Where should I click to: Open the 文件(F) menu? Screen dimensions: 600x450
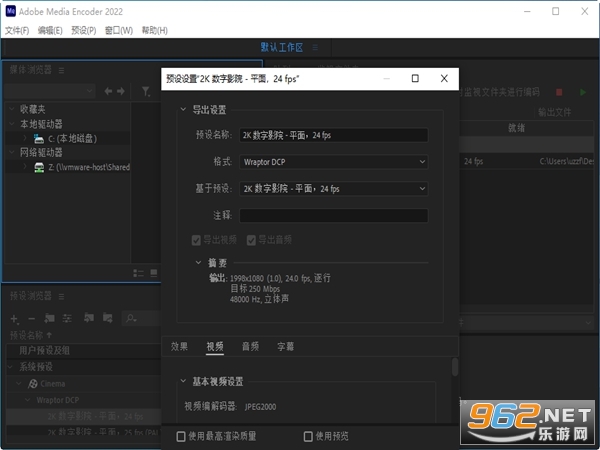[17, 31]
